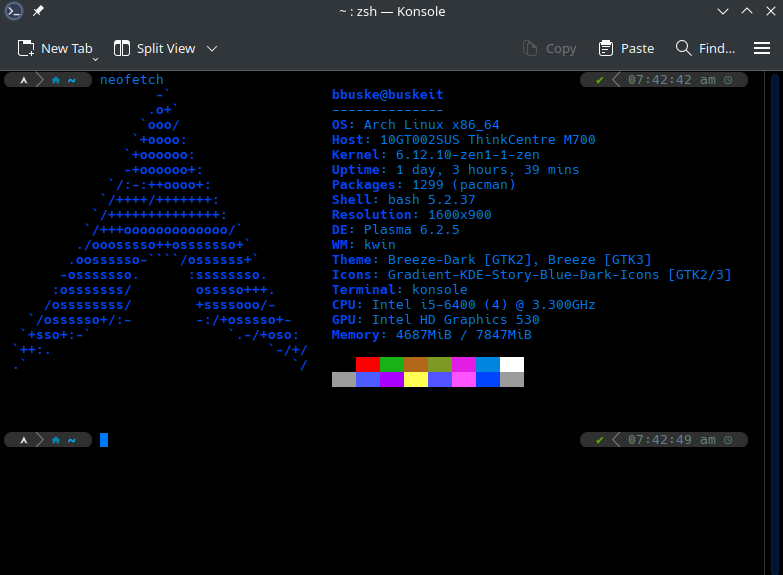Select the red color block in neofetch palette
The width and height of the screenshot is (783, 575).
coord(367,364)
